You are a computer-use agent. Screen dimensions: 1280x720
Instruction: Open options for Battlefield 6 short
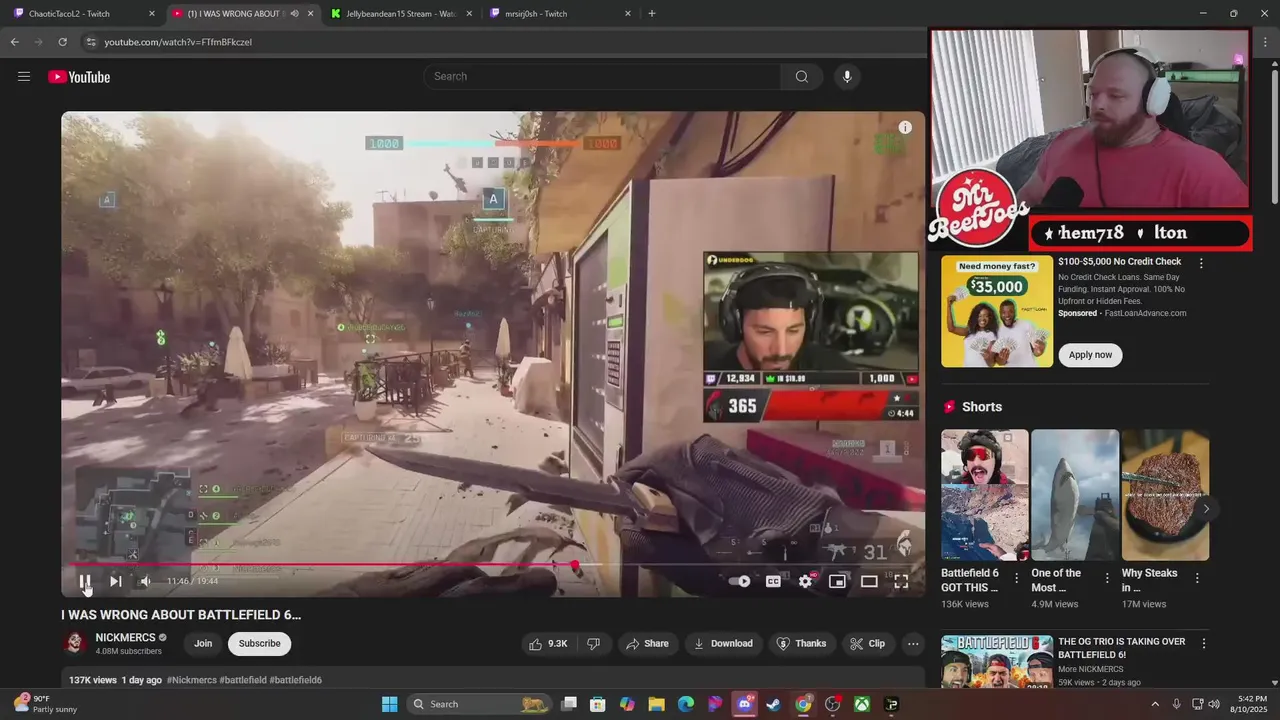(x=1017, y=578)
